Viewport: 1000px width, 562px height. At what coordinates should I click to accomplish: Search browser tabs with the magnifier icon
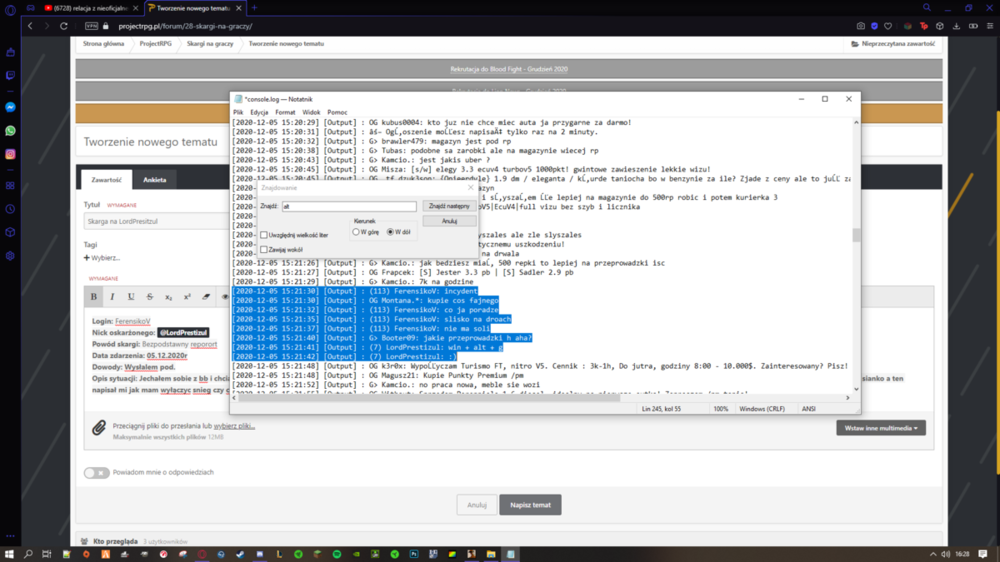click(x=927, y=8)
